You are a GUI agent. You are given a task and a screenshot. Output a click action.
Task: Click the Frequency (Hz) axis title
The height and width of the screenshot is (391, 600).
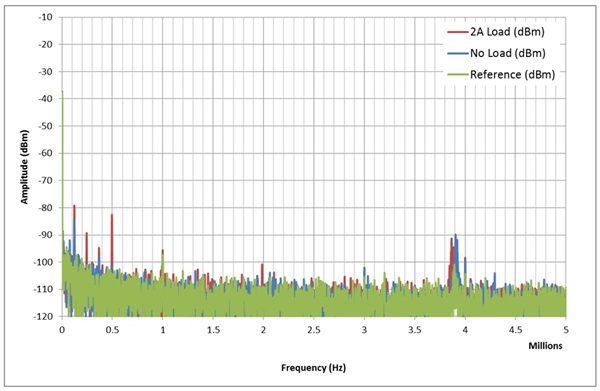click(x=313, y=368)
